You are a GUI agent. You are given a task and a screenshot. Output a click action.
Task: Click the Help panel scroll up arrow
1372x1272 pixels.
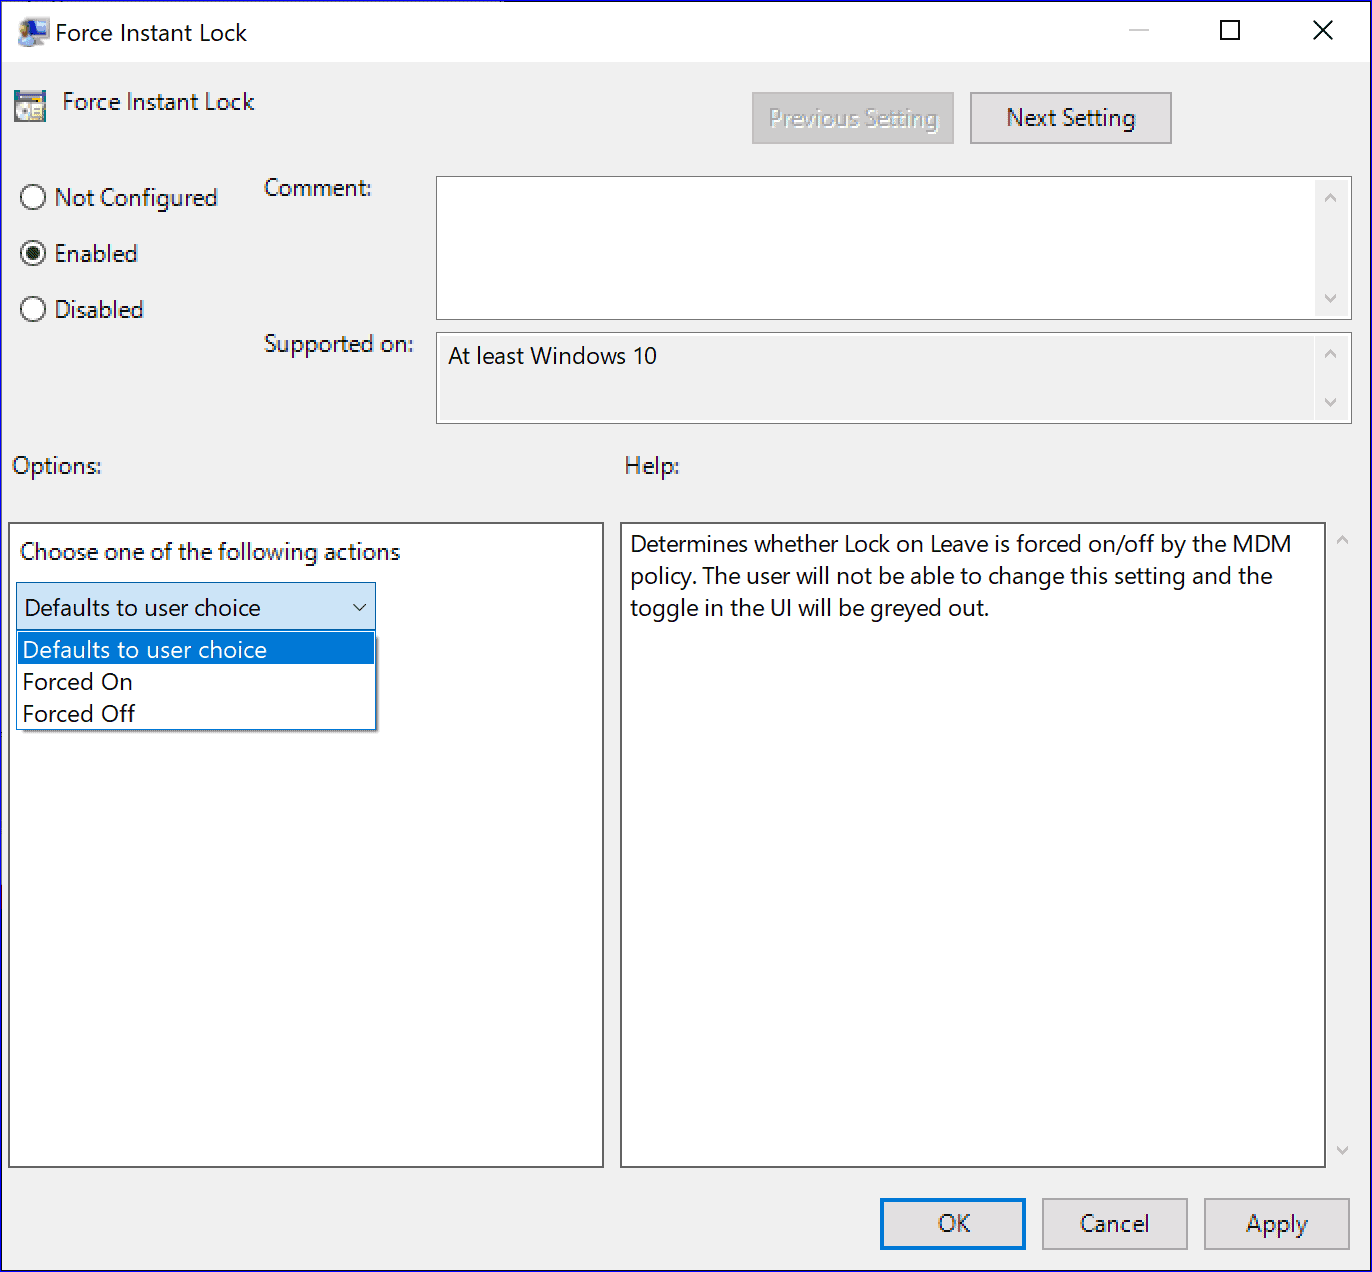click(1343, 540)
